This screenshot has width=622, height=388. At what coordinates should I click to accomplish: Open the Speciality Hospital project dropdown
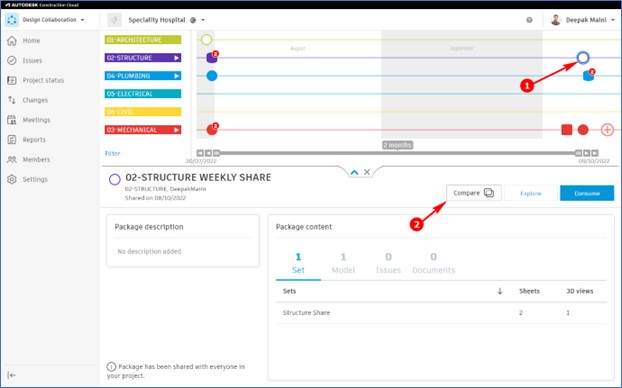203,20
